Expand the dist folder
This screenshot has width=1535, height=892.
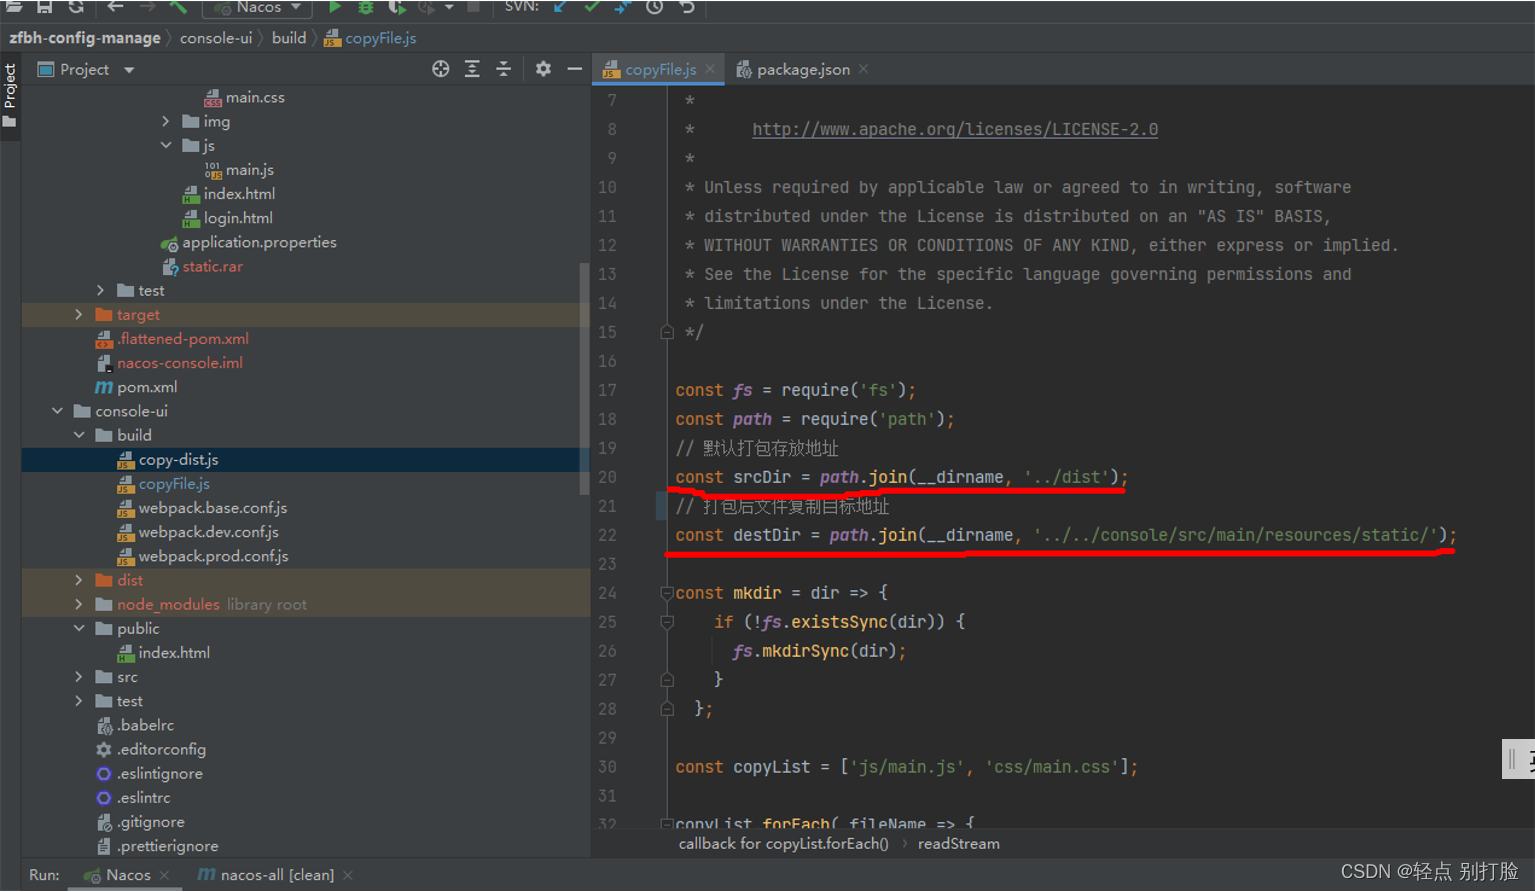79,580
